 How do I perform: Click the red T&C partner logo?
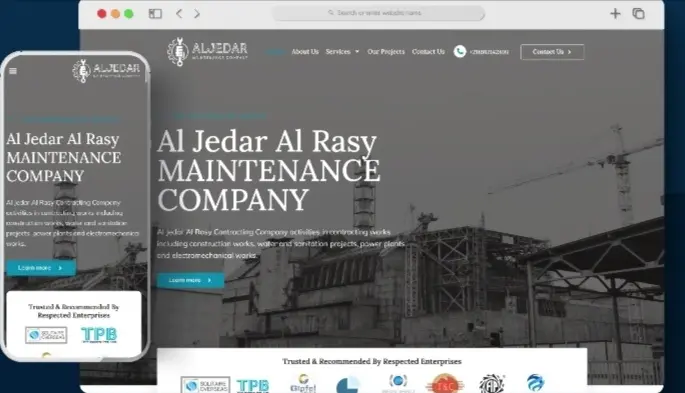point(445,384)
